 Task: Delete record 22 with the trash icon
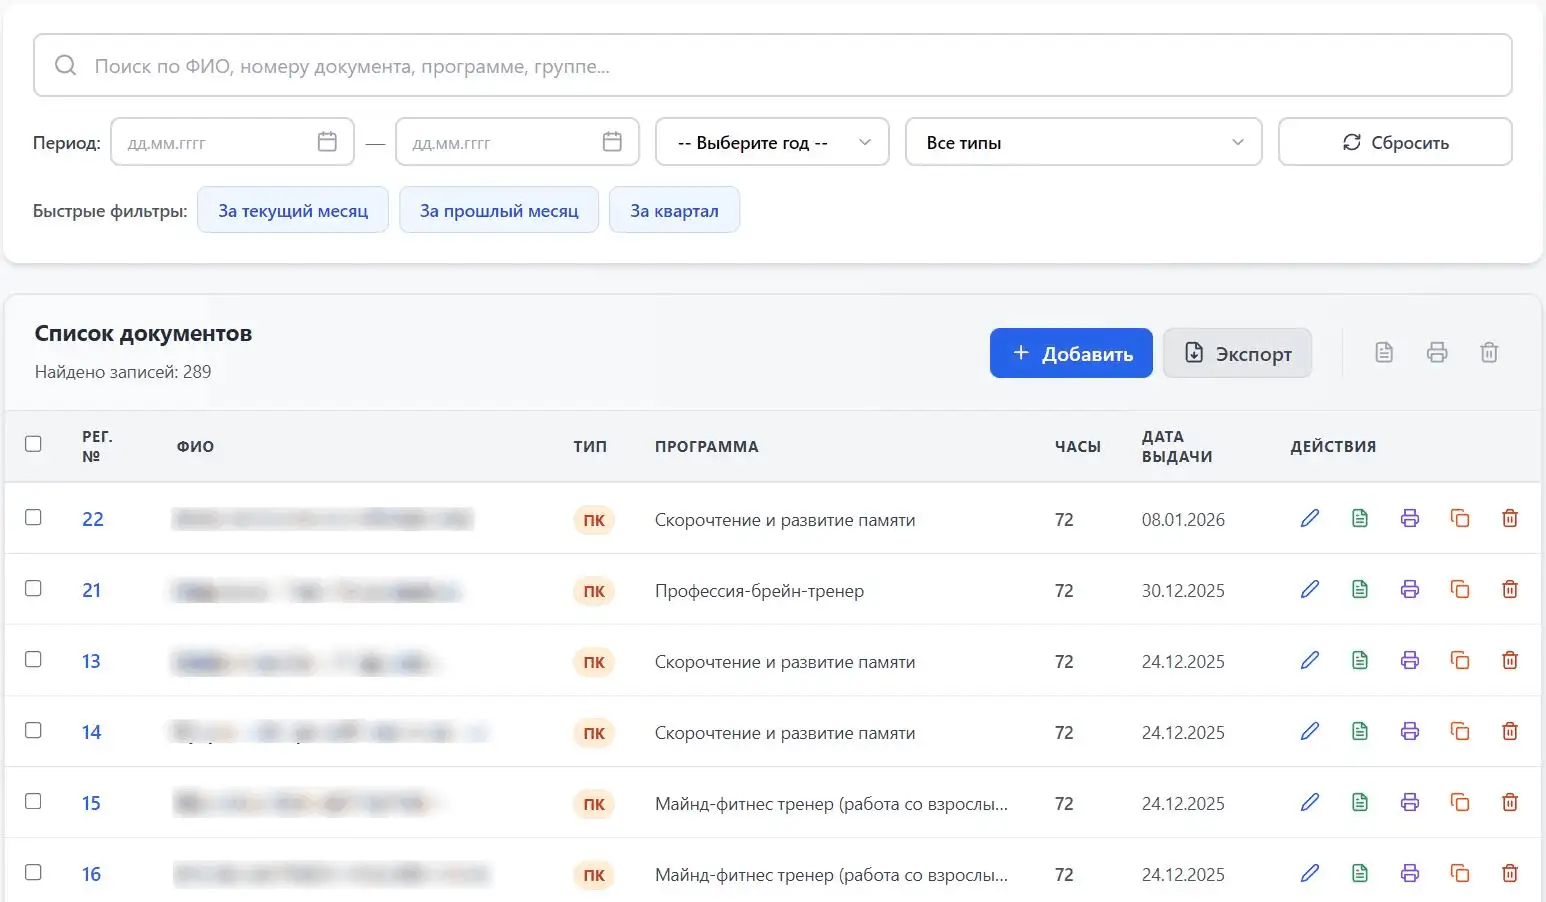(1510, 518)
